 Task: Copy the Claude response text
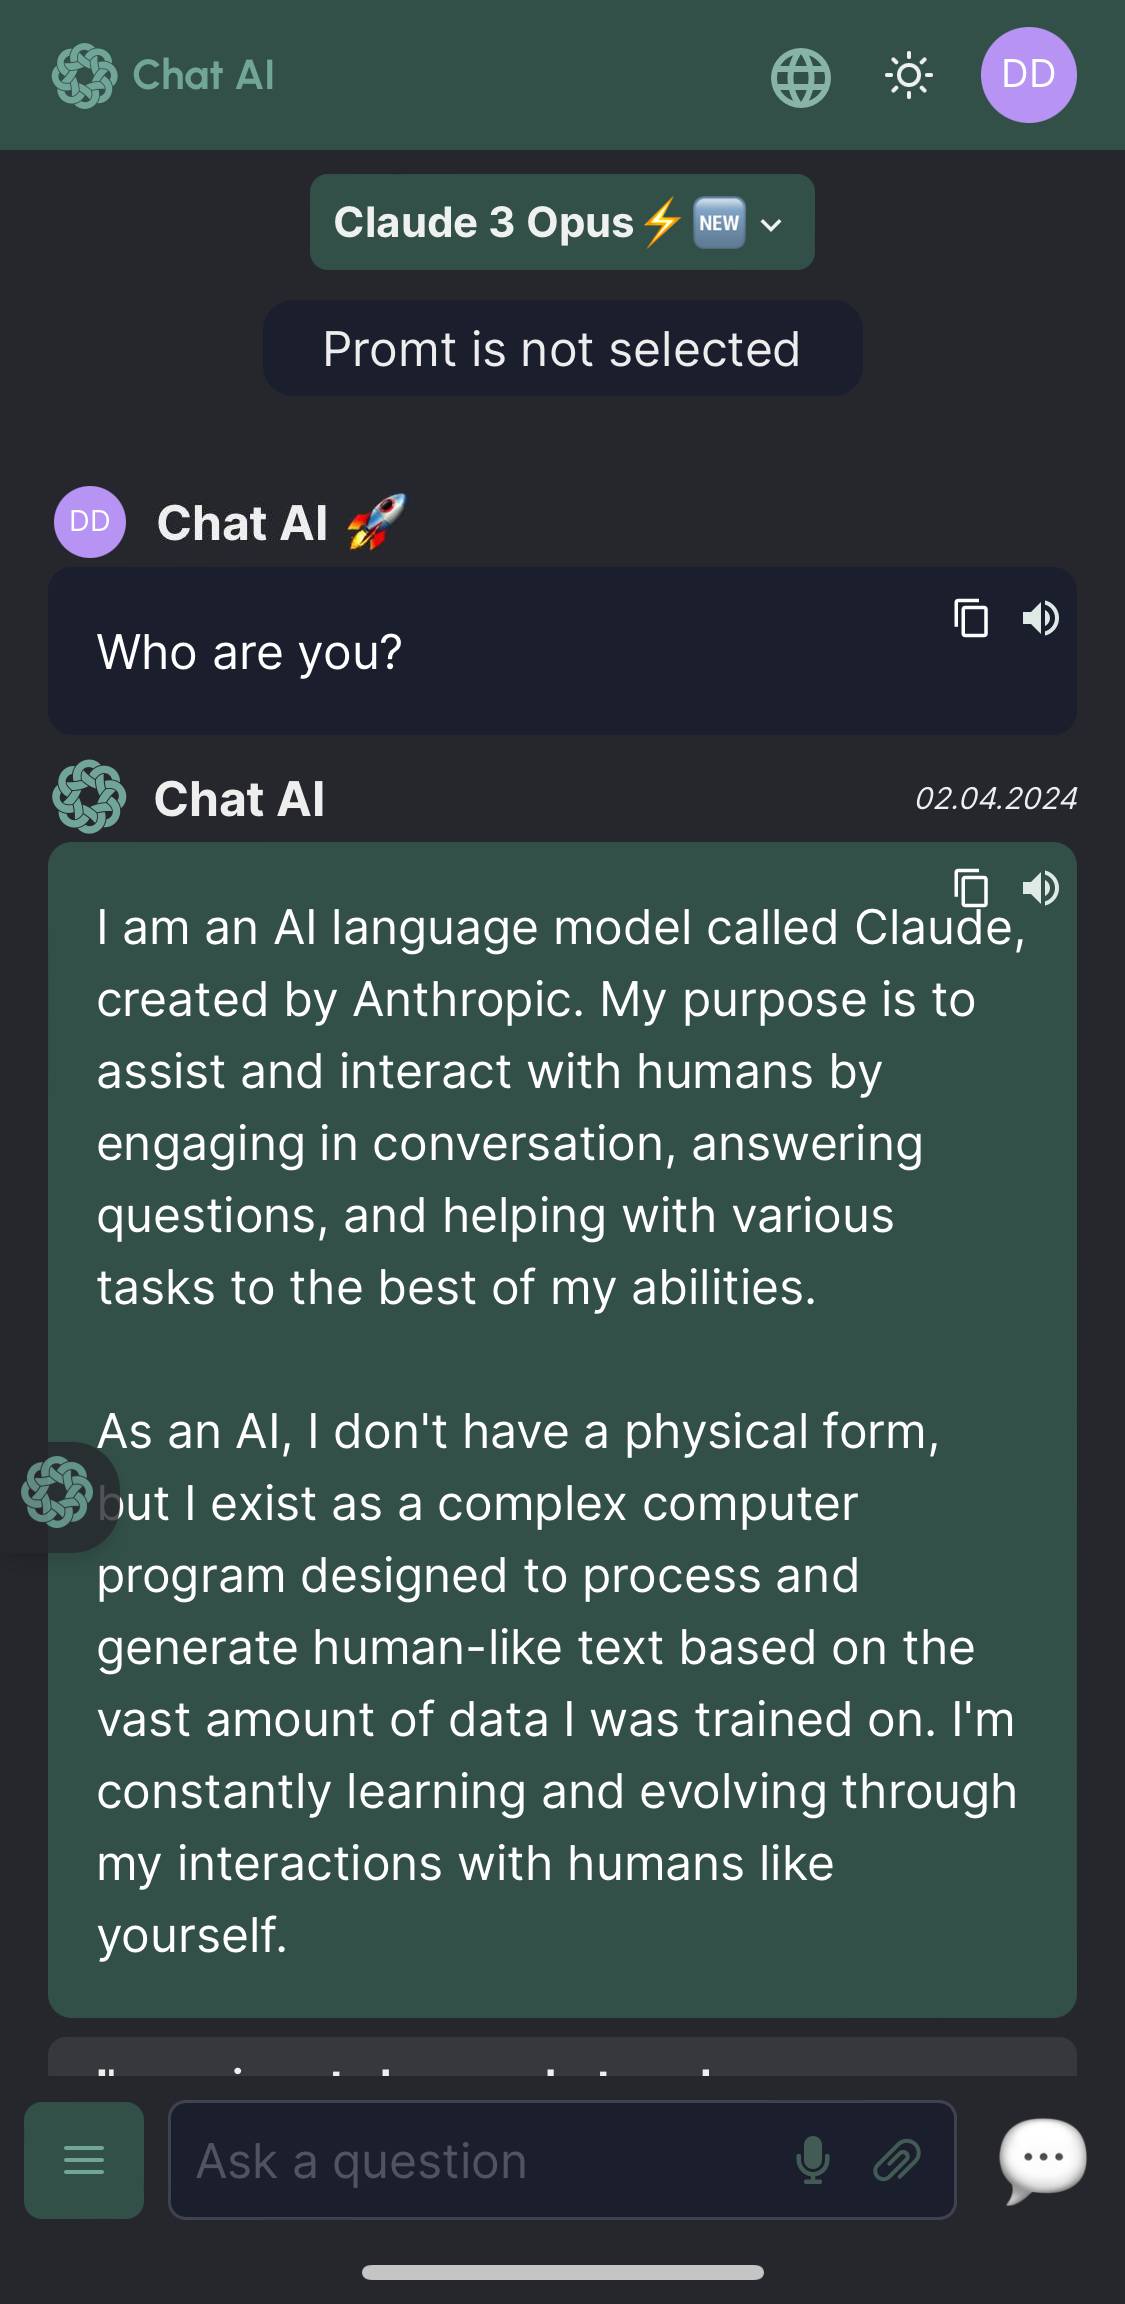[971, 888]
